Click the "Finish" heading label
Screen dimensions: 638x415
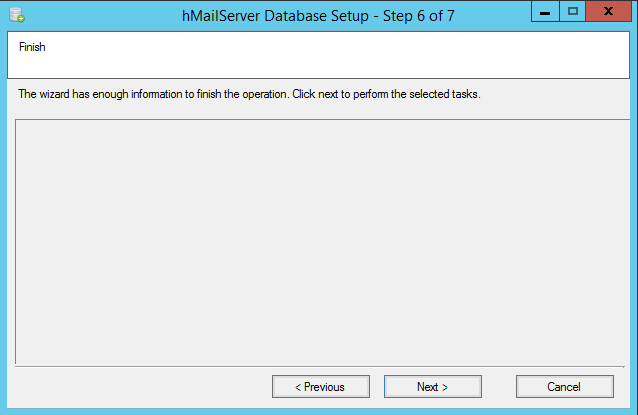(32, 47)
